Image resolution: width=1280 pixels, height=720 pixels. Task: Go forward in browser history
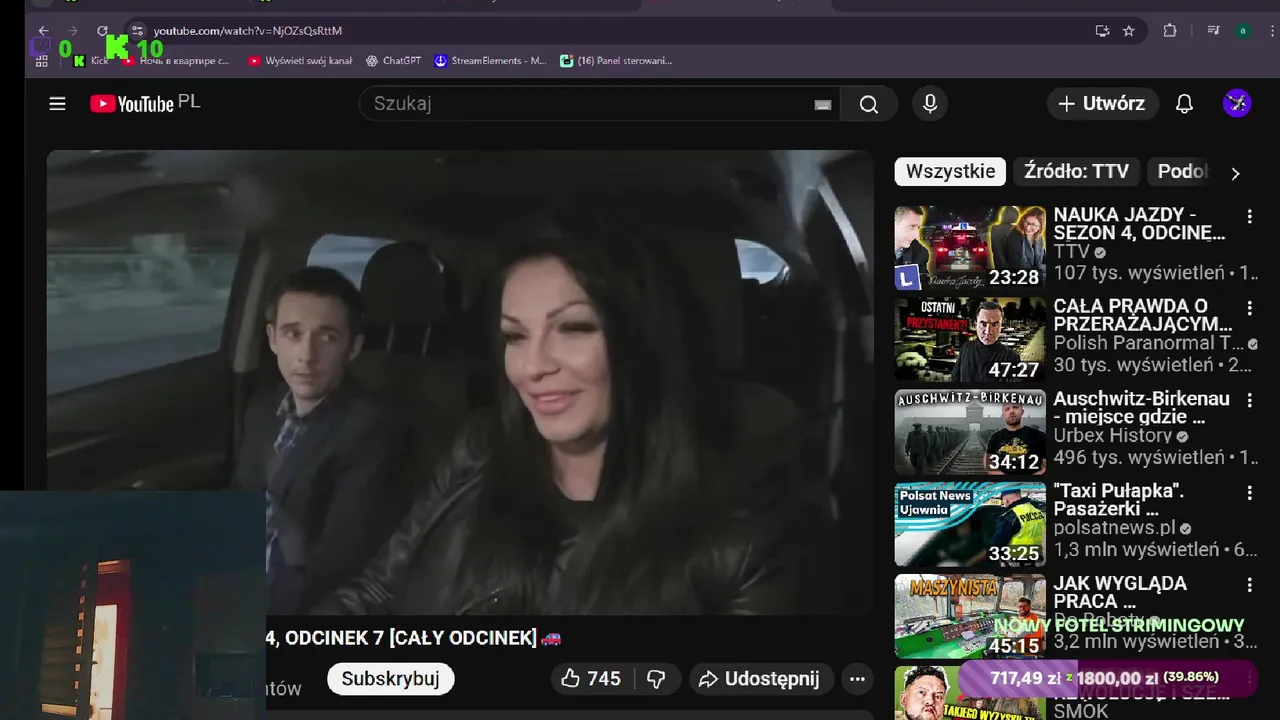[72, 31]
